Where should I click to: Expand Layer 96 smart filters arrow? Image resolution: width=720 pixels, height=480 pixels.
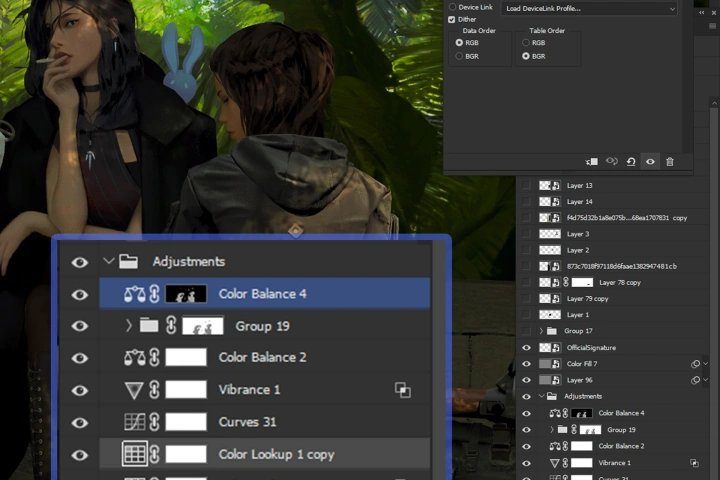[x=706, y=380]
